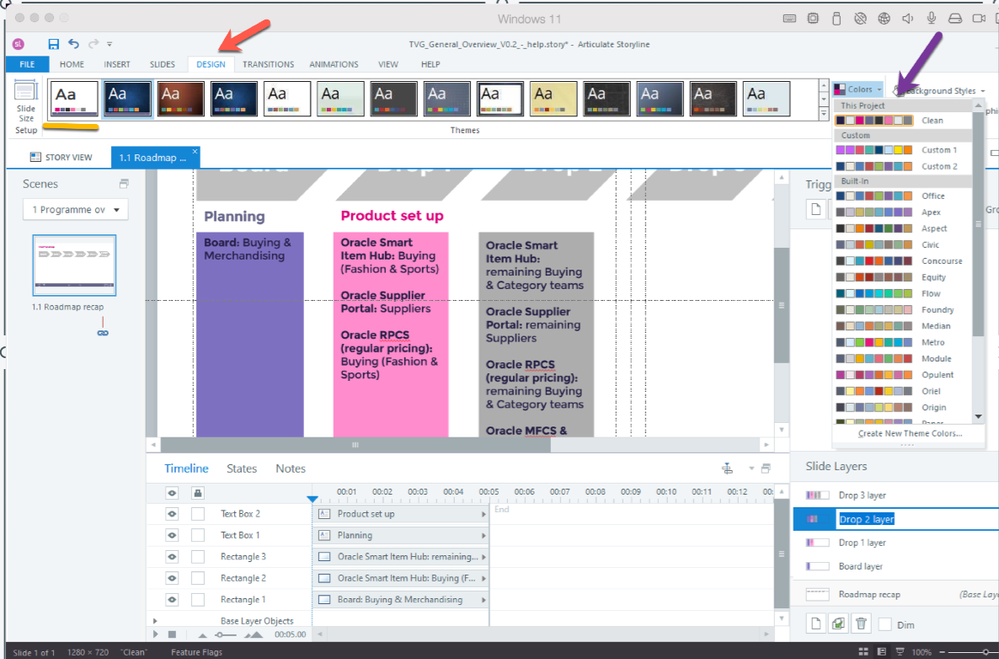Choose the Office color scheme
Viewport: 999px width, 659px height.
click(903, 196)
